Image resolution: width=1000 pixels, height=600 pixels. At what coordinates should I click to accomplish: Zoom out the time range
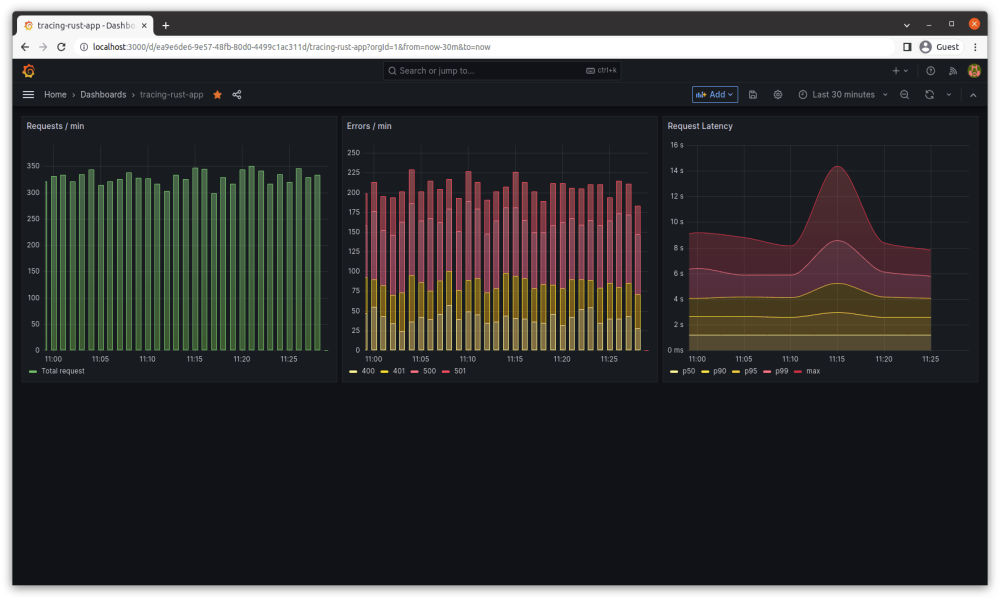[x=904, y=95]
